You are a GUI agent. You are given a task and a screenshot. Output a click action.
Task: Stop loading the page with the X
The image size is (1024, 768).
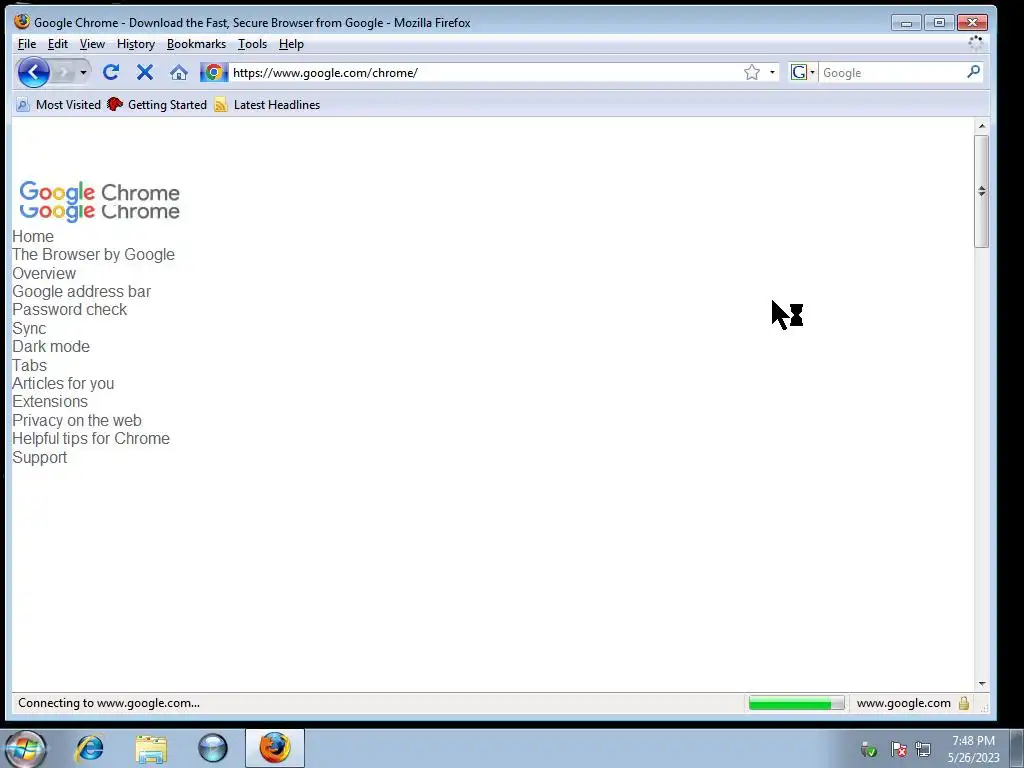pyautogui.click(x=144, y=72)
